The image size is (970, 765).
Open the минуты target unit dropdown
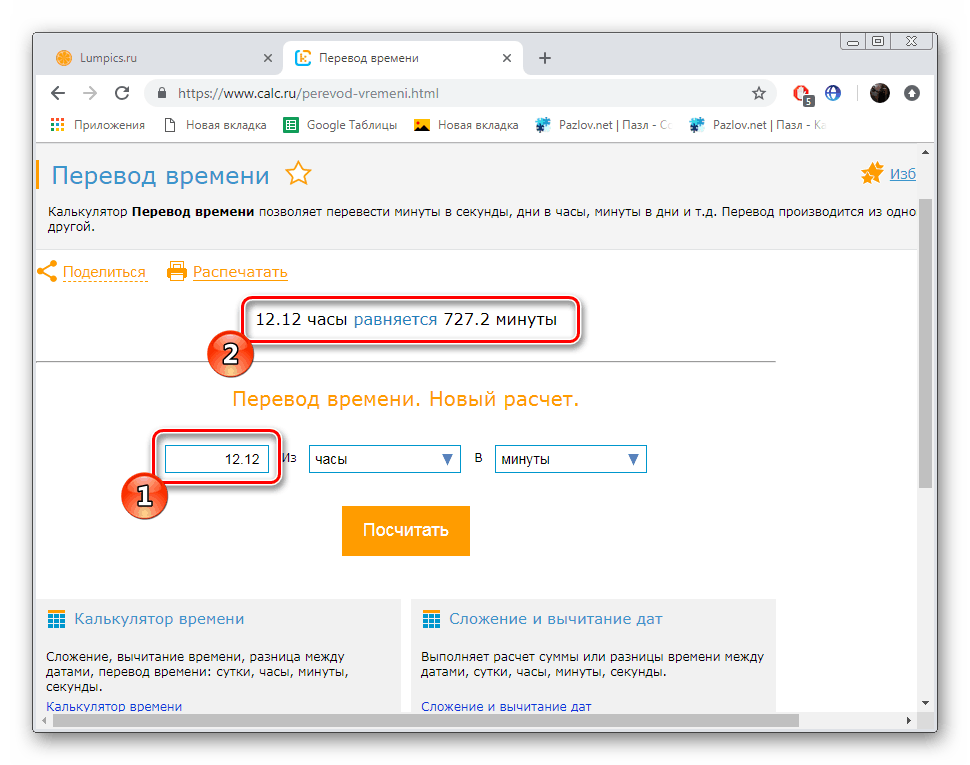pyautogui.click(x=571, y=459)
